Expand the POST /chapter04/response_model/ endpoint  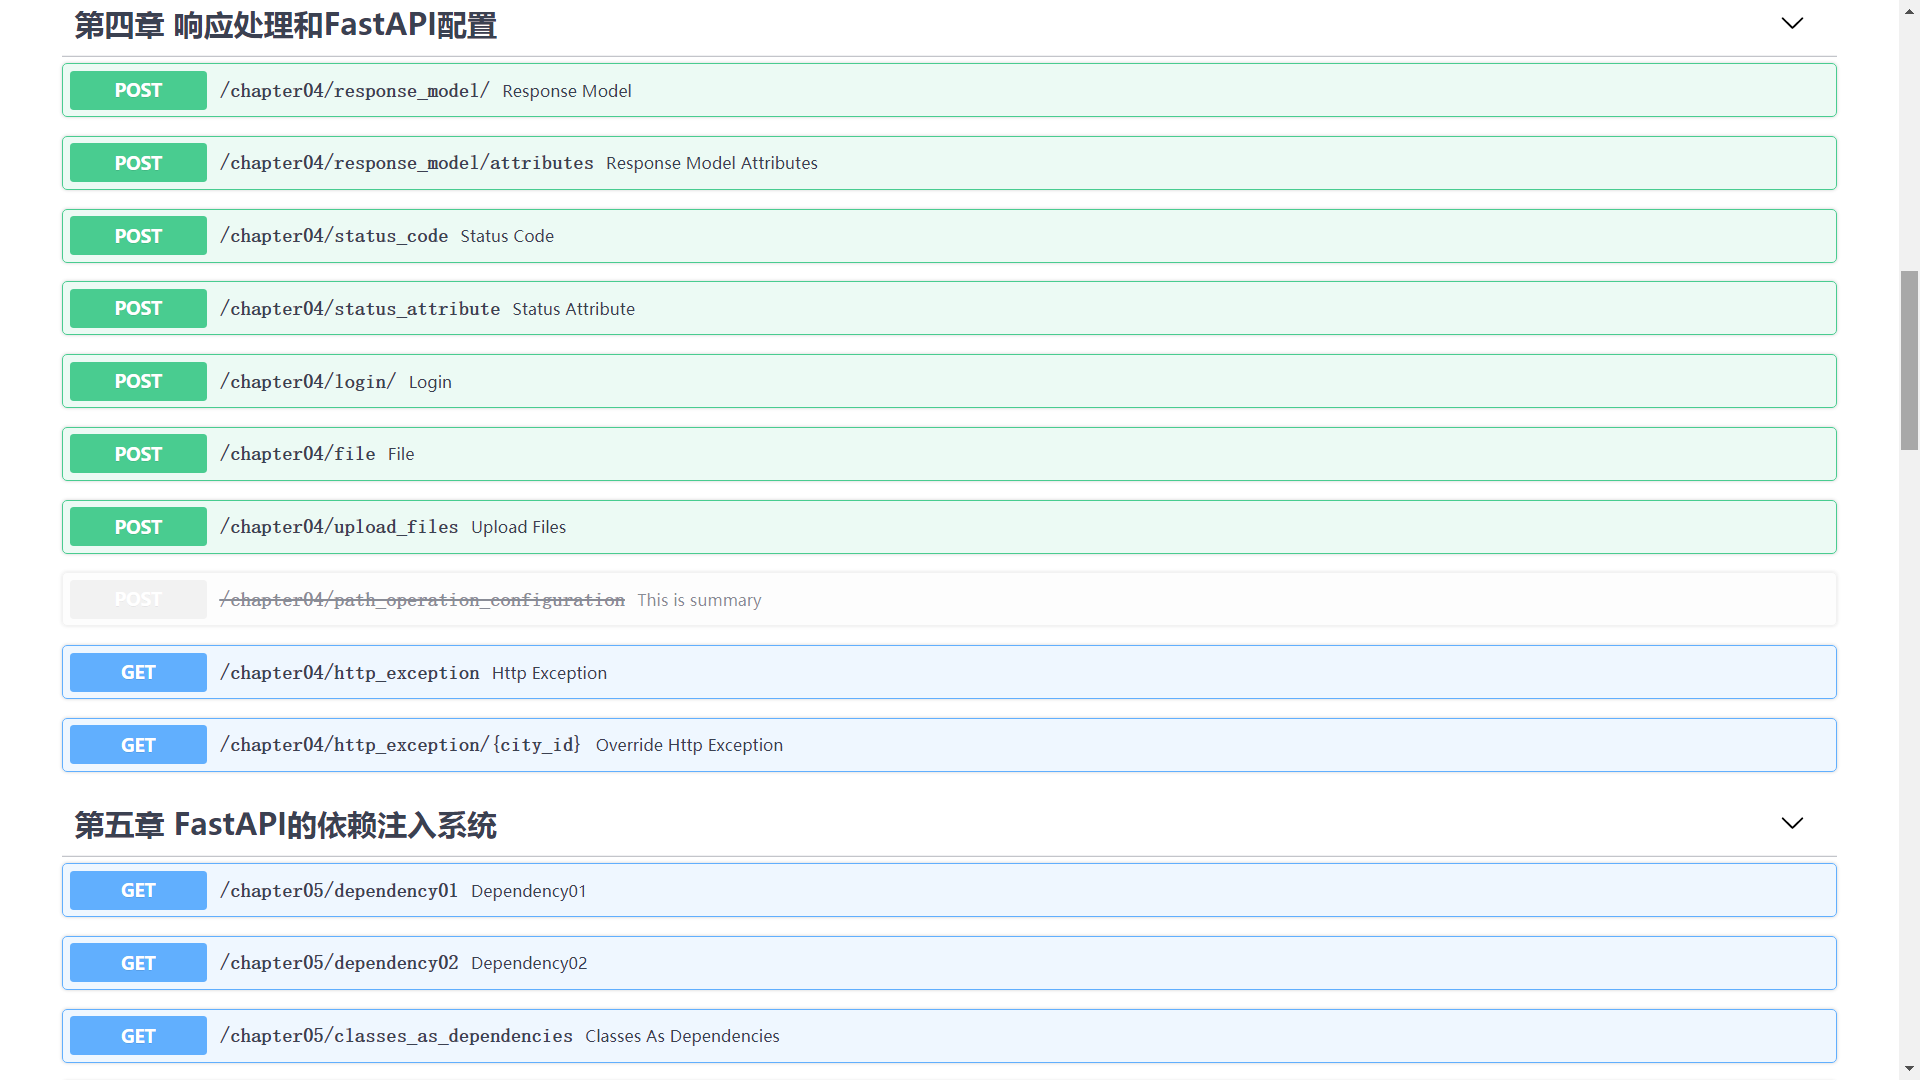point(354,91)
